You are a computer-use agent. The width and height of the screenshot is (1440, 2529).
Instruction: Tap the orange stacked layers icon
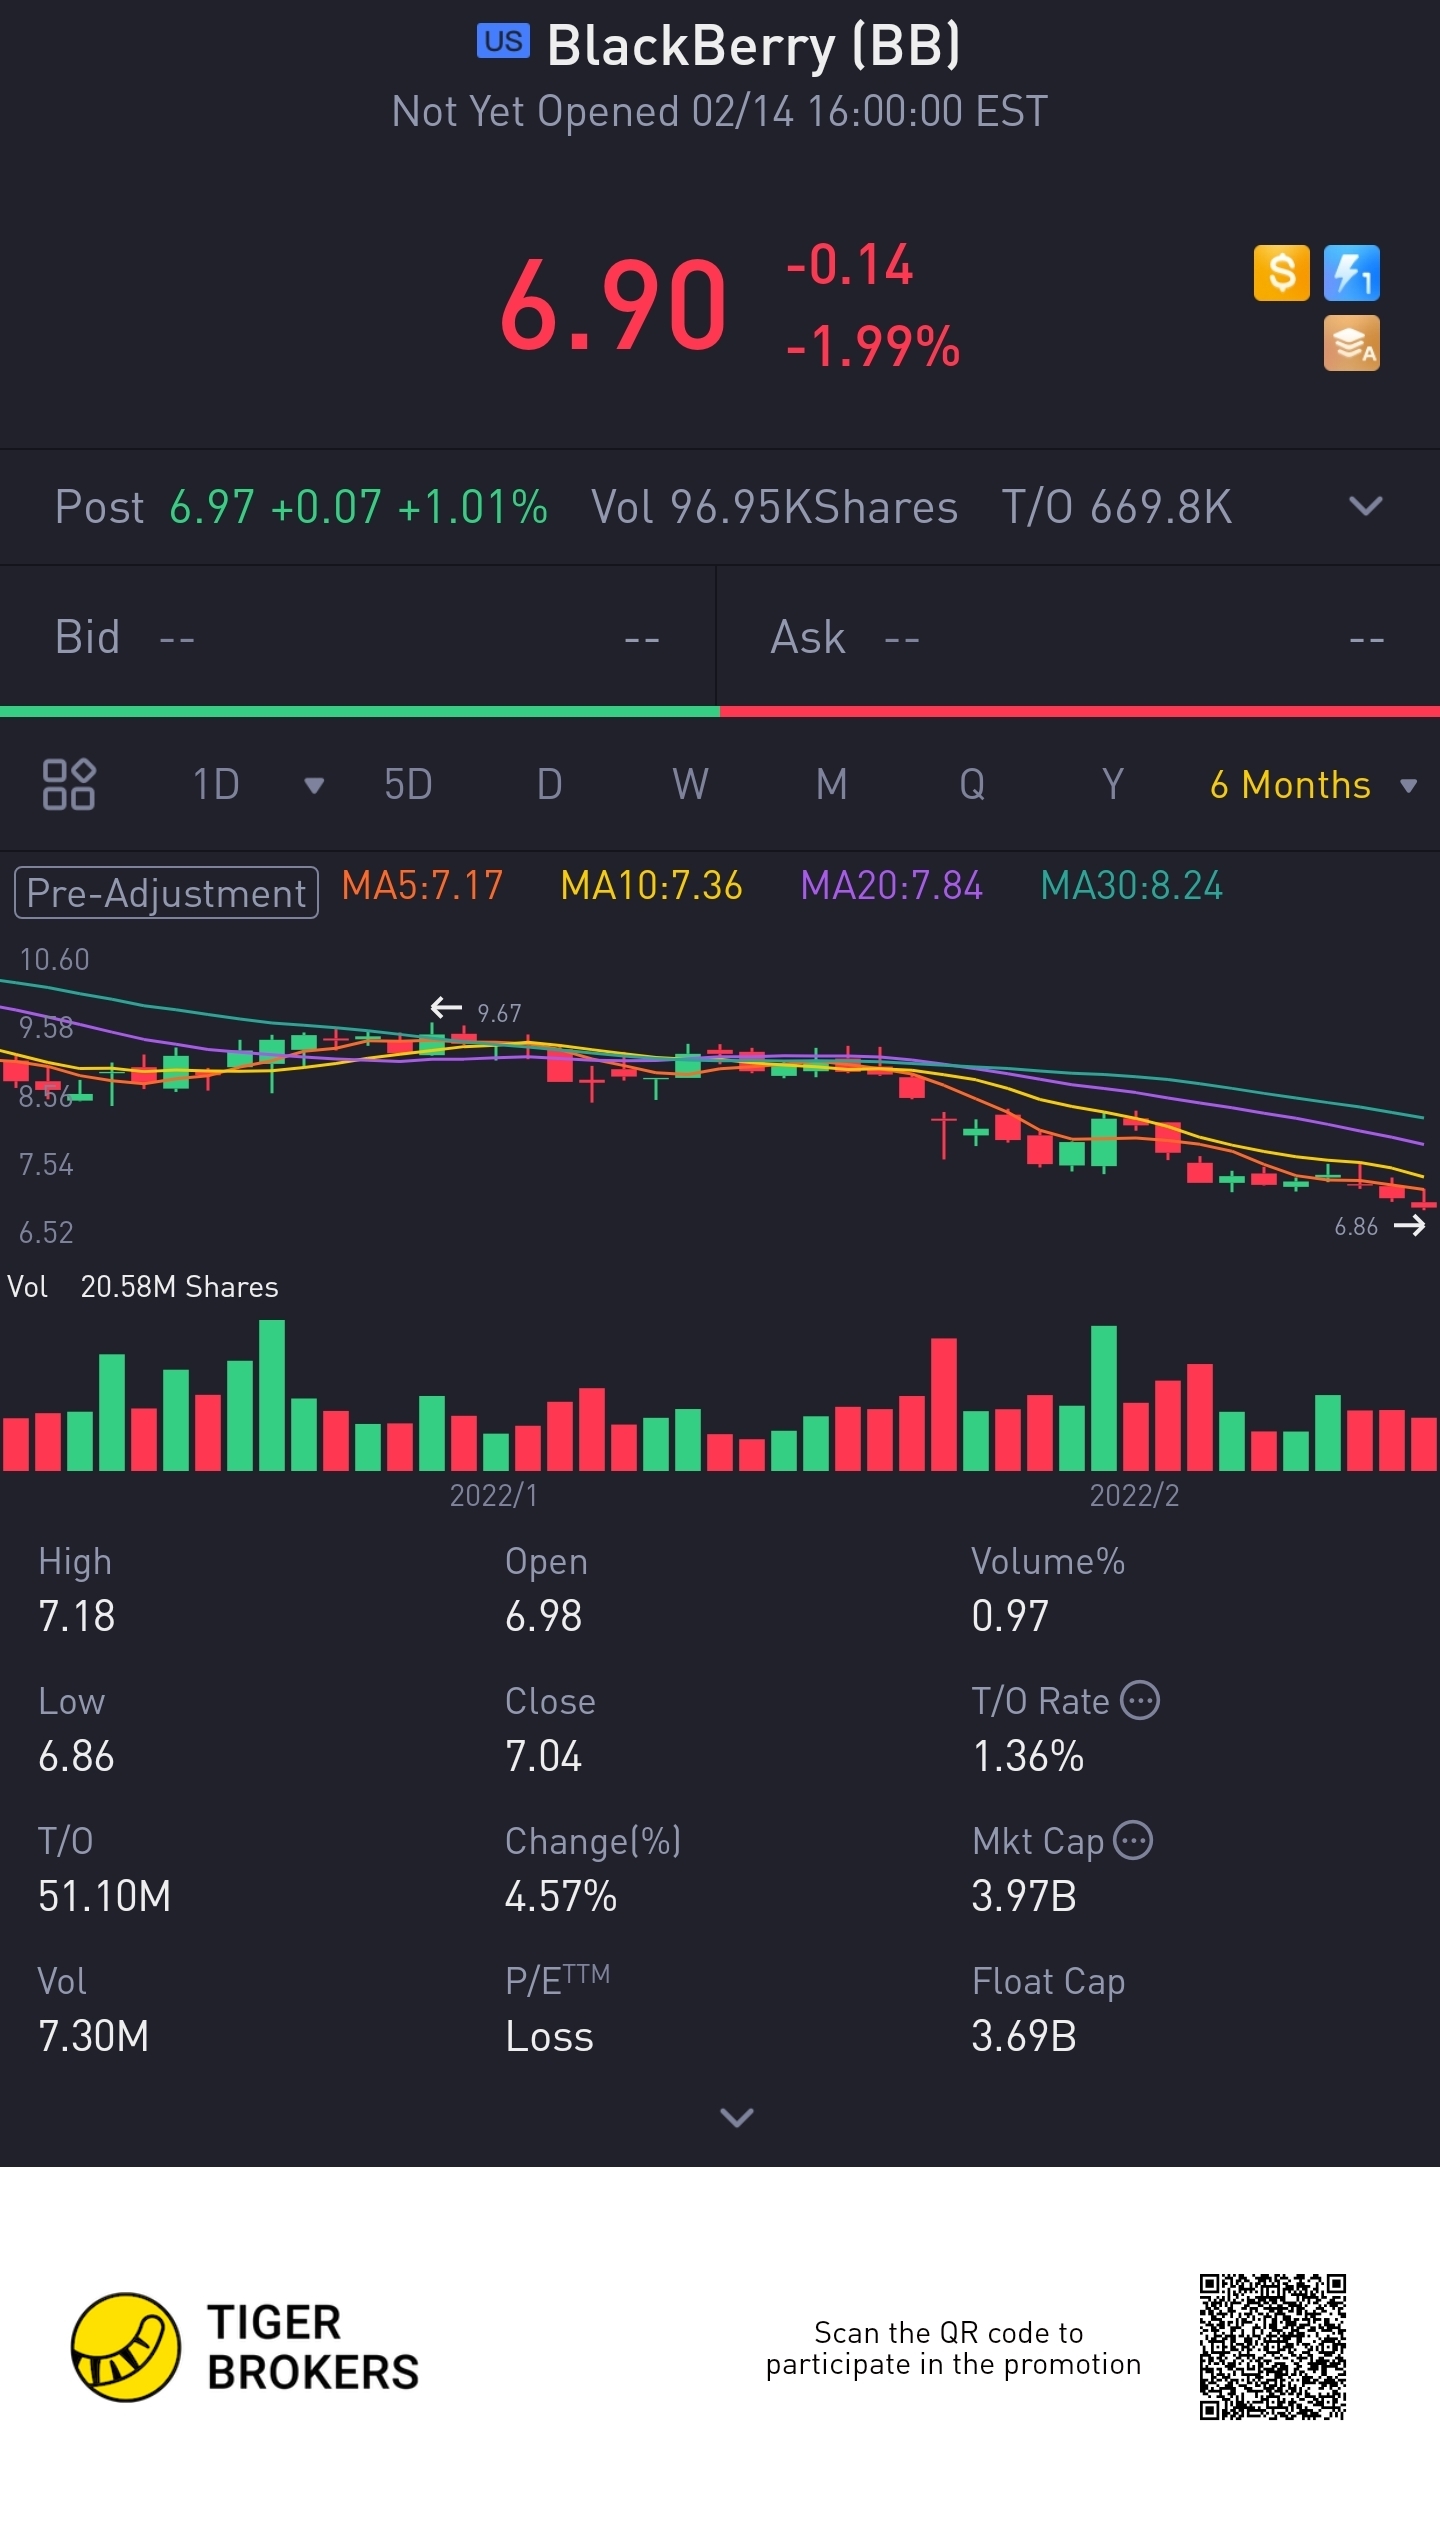1351,343
